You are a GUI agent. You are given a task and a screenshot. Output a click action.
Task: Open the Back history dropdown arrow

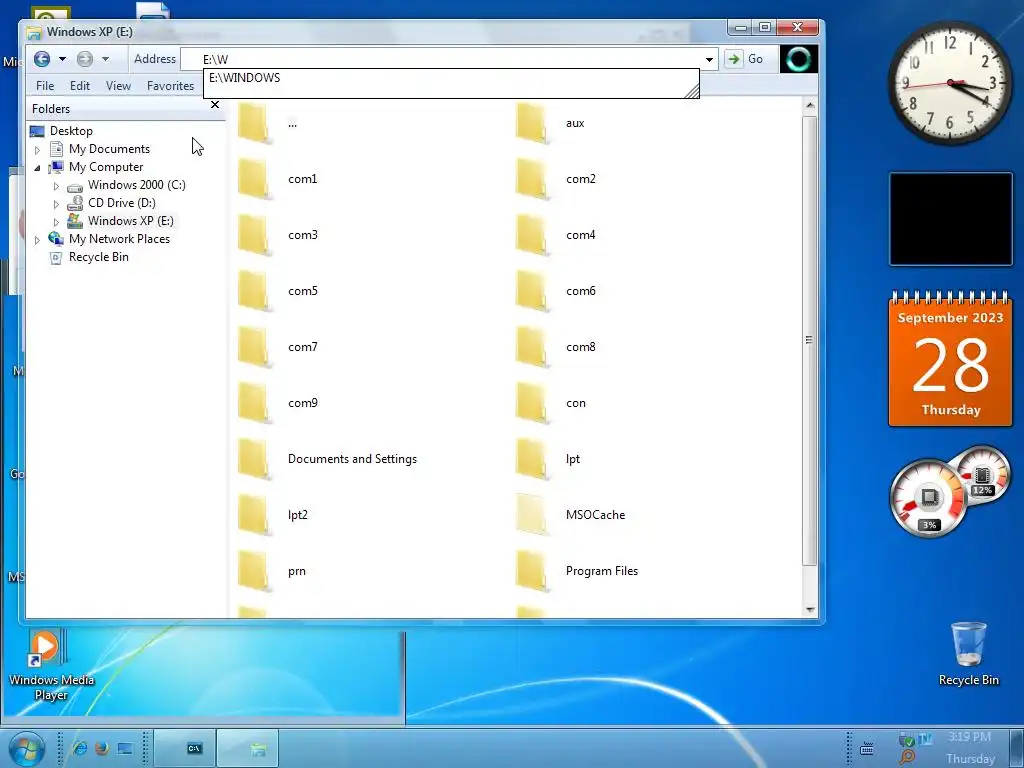[x=62, y=59]
